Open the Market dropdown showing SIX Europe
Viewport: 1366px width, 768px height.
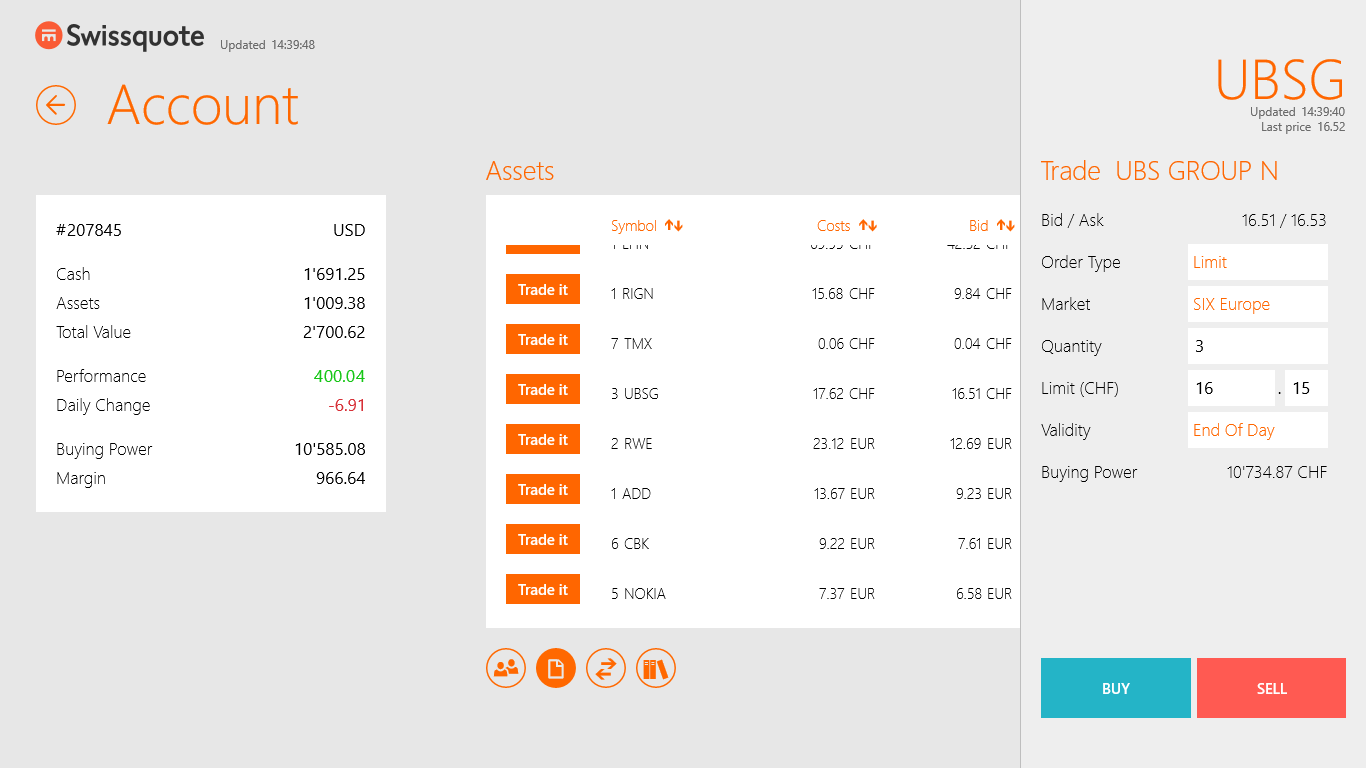1257,304
